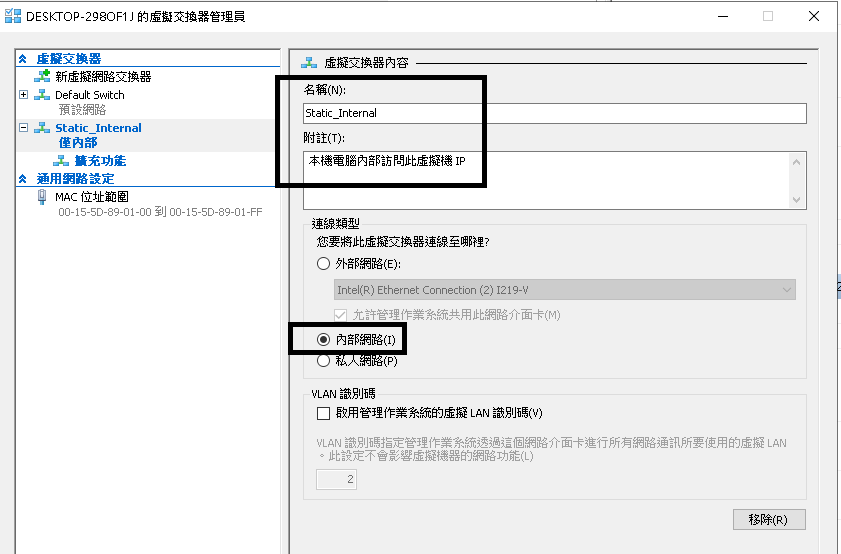The image size is (841, 554).
Task: Select the 外部網路(E) radio button
Action: (323, 264)
